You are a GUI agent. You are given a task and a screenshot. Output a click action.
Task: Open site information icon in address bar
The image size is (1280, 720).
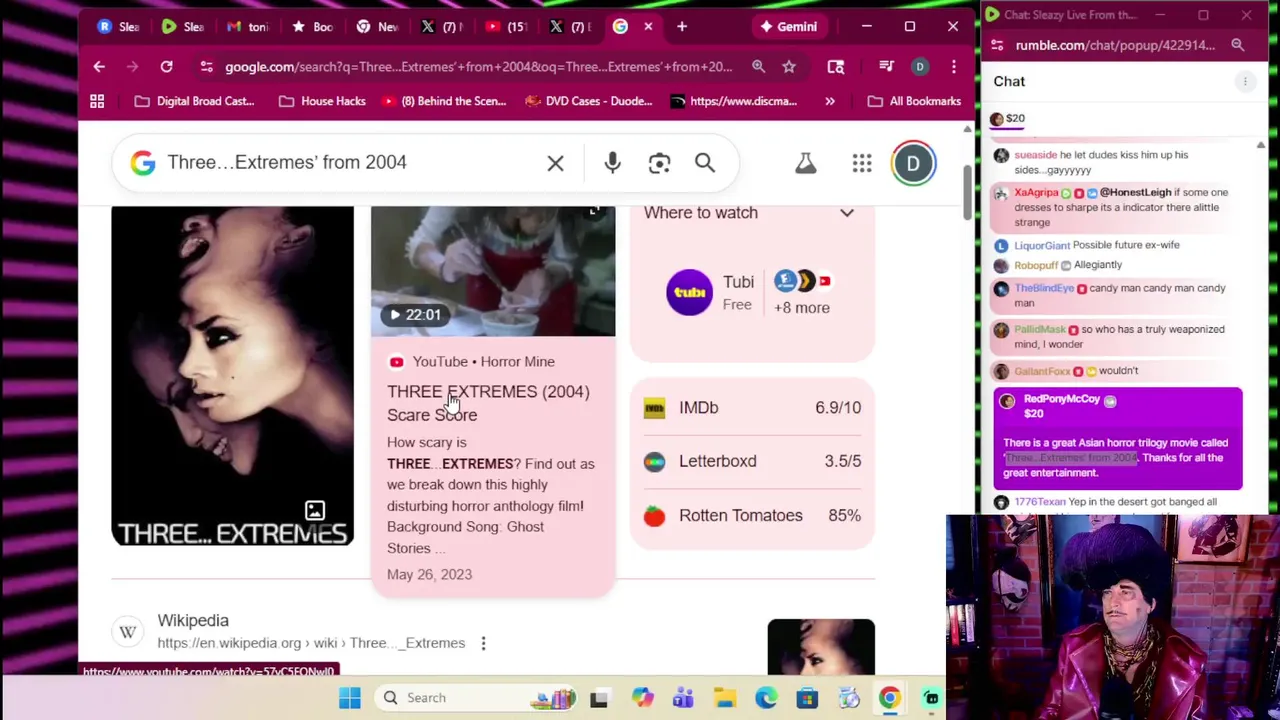click(206, 67)
